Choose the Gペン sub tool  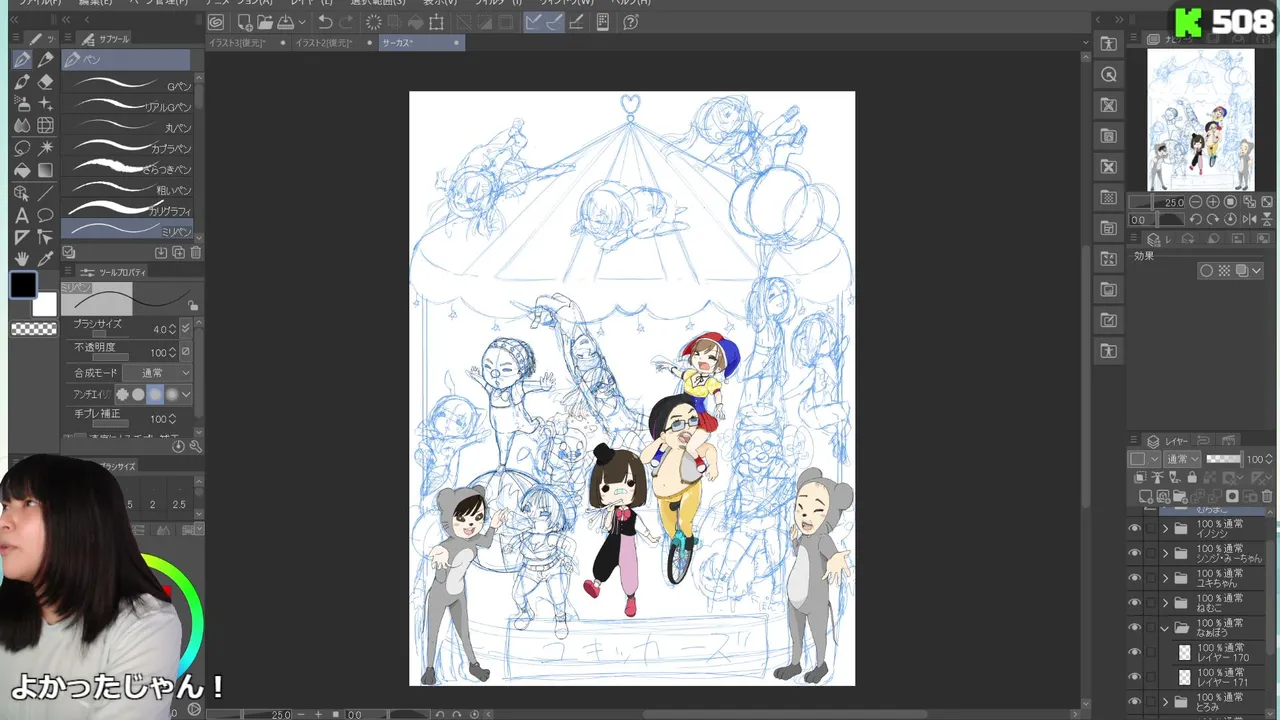(x=127, y=86)
